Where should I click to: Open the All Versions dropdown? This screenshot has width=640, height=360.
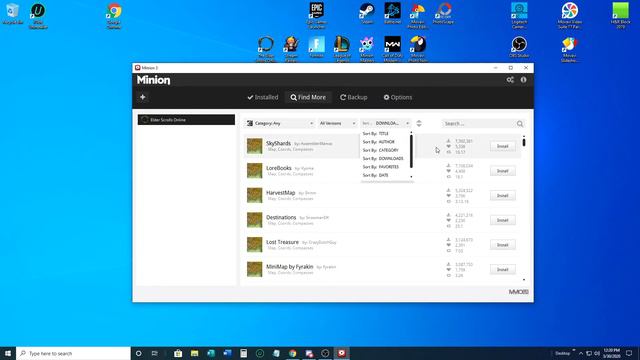(337, 123)
